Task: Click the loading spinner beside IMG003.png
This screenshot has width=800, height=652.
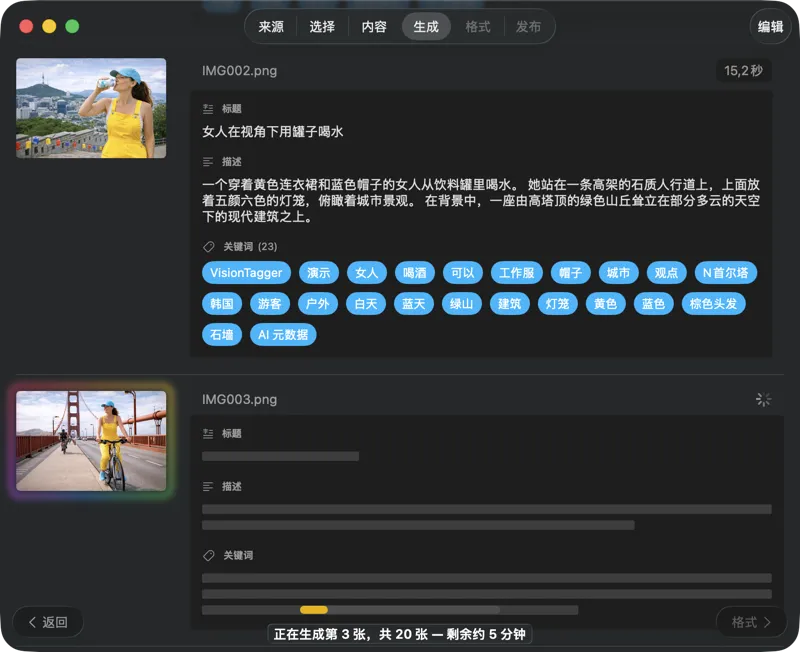Action: point(764,399)
